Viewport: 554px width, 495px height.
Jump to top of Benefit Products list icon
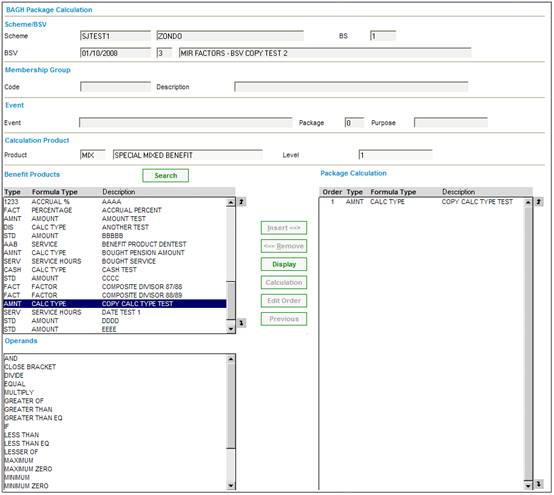coord(241,202)
